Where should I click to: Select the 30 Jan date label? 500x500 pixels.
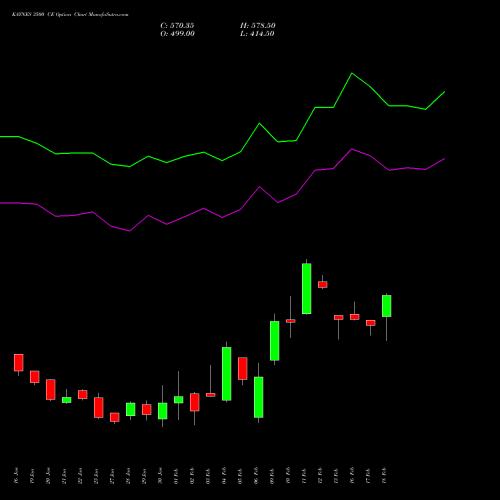point(160,476)
